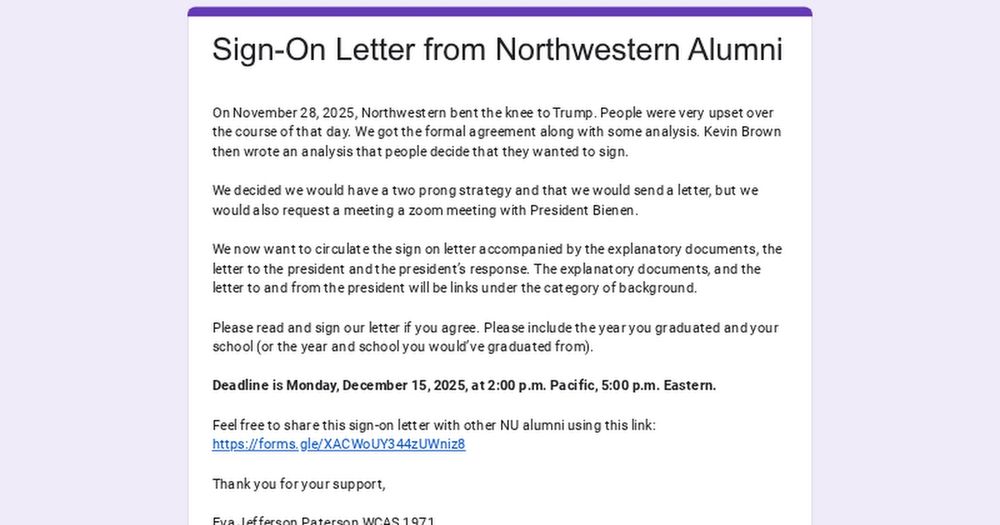Click the "Feel free to share" line
Viewport: 1000px width, 525px height.
433,425
